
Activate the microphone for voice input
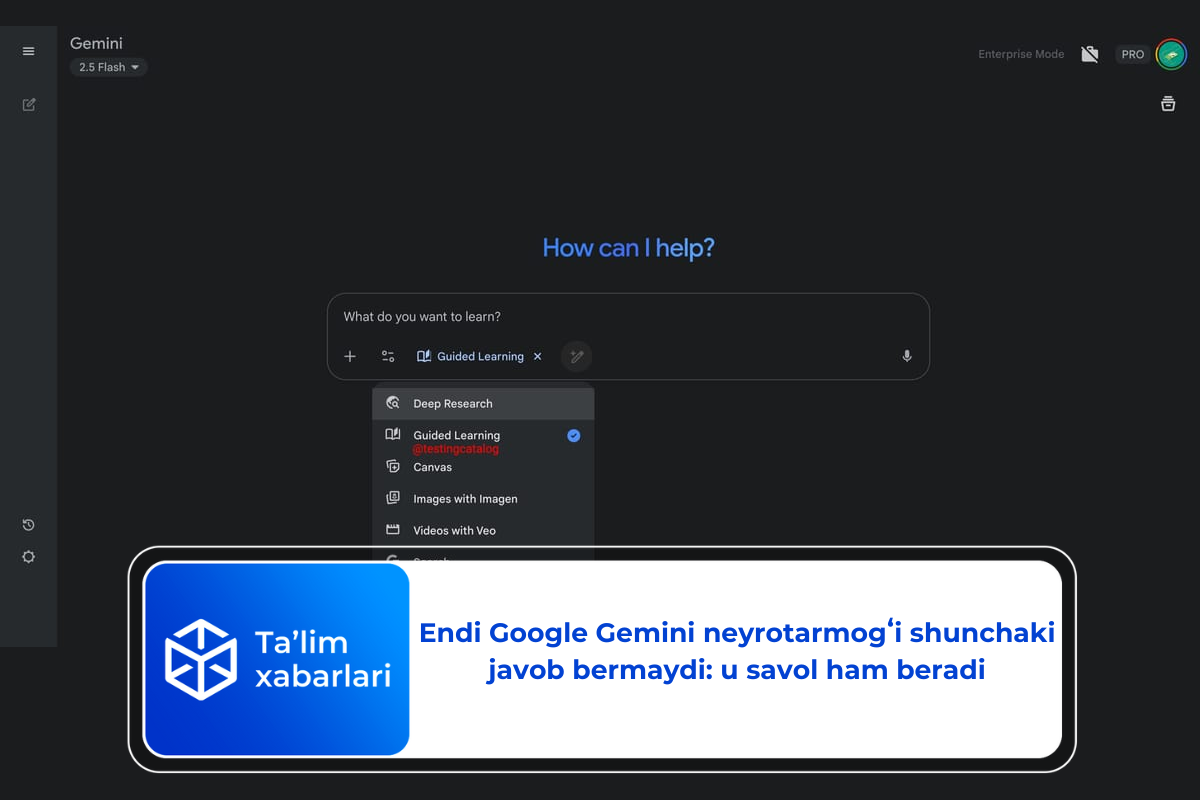(907, 356)
